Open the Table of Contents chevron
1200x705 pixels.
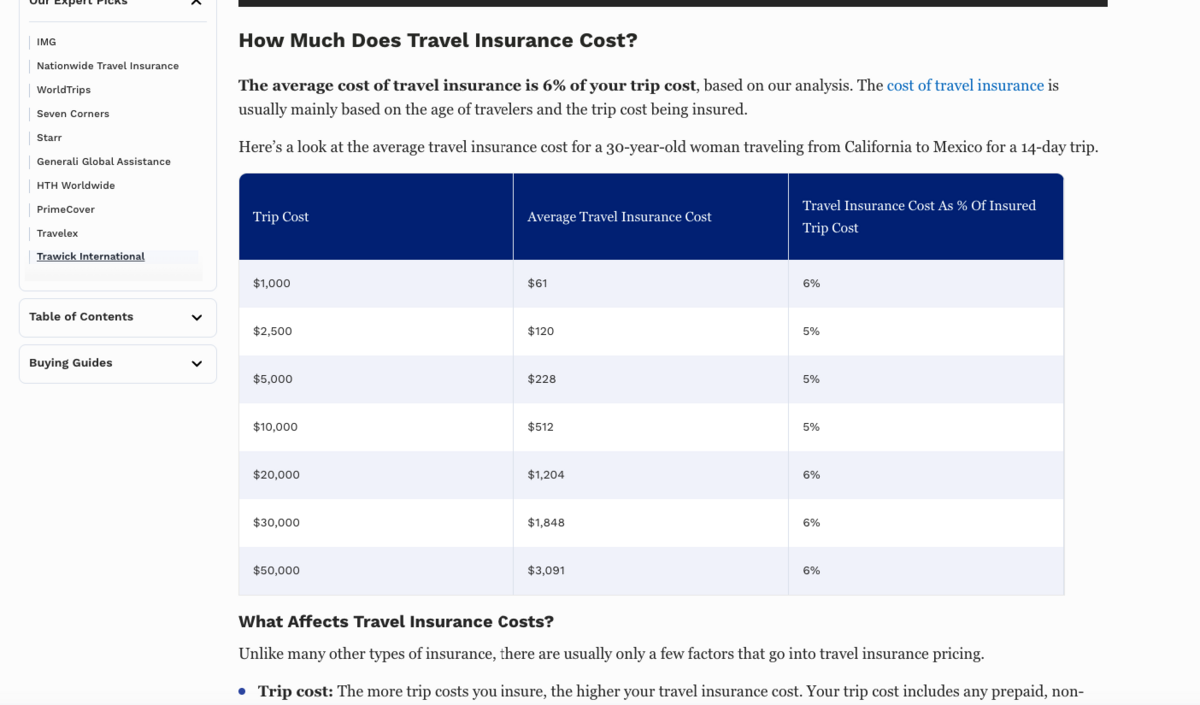click(x=197, y=317)
